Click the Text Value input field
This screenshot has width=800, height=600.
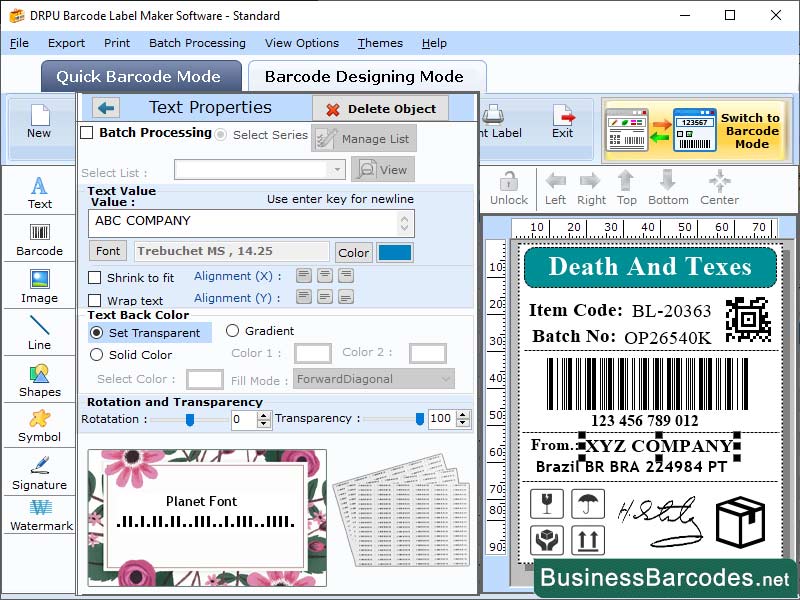(251, 223)
